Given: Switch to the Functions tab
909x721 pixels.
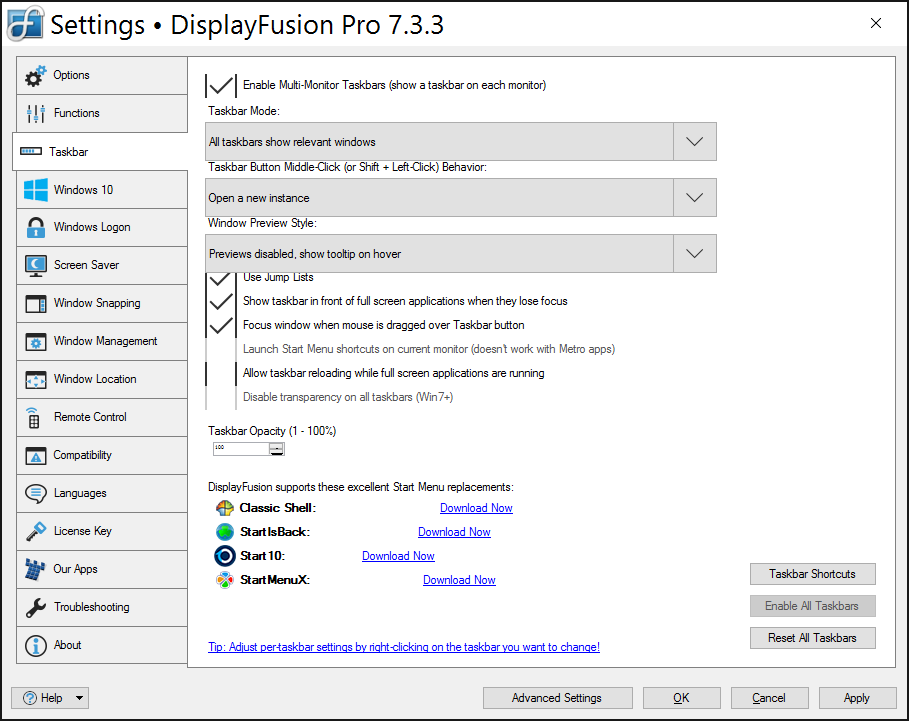Looking at the screenshot, I should coord(101,113).
